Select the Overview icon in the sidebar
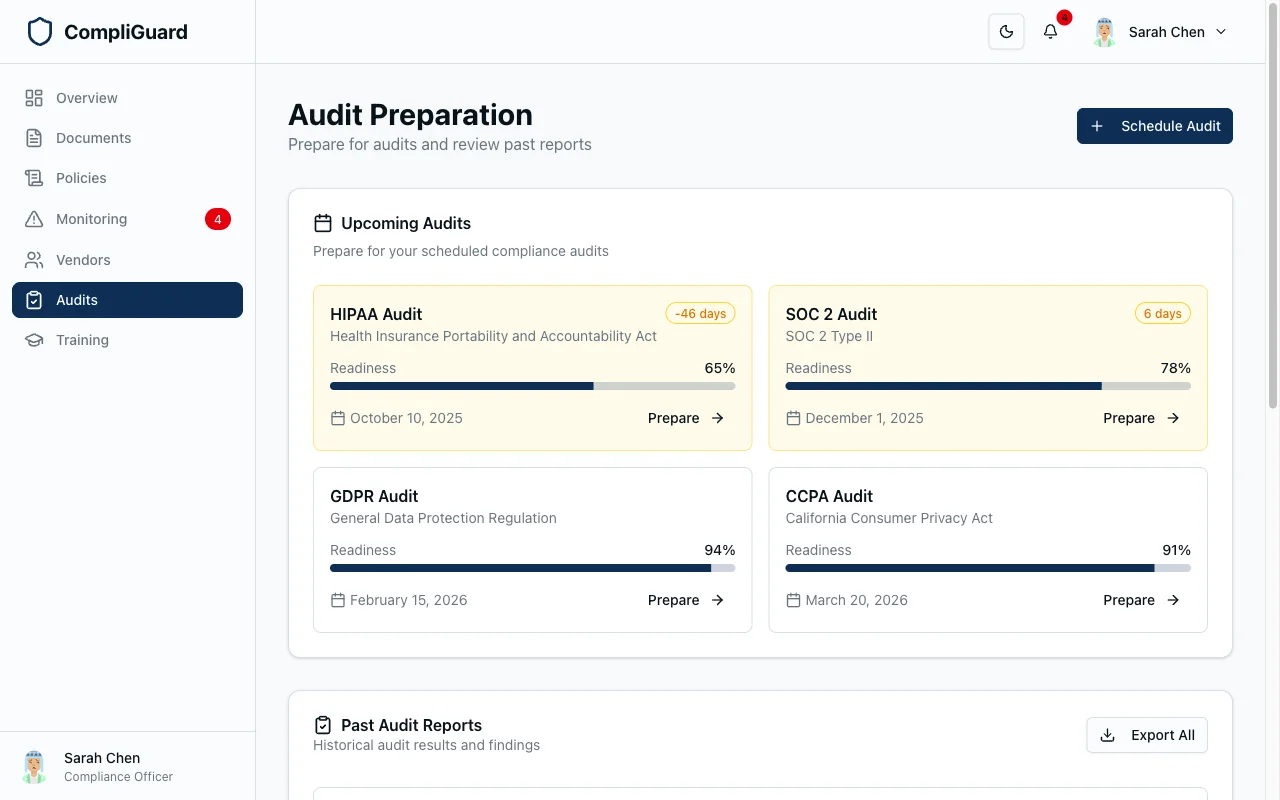Image resolution: width=1280 pixels, height=800 pixels. click(x=33, y=97)
